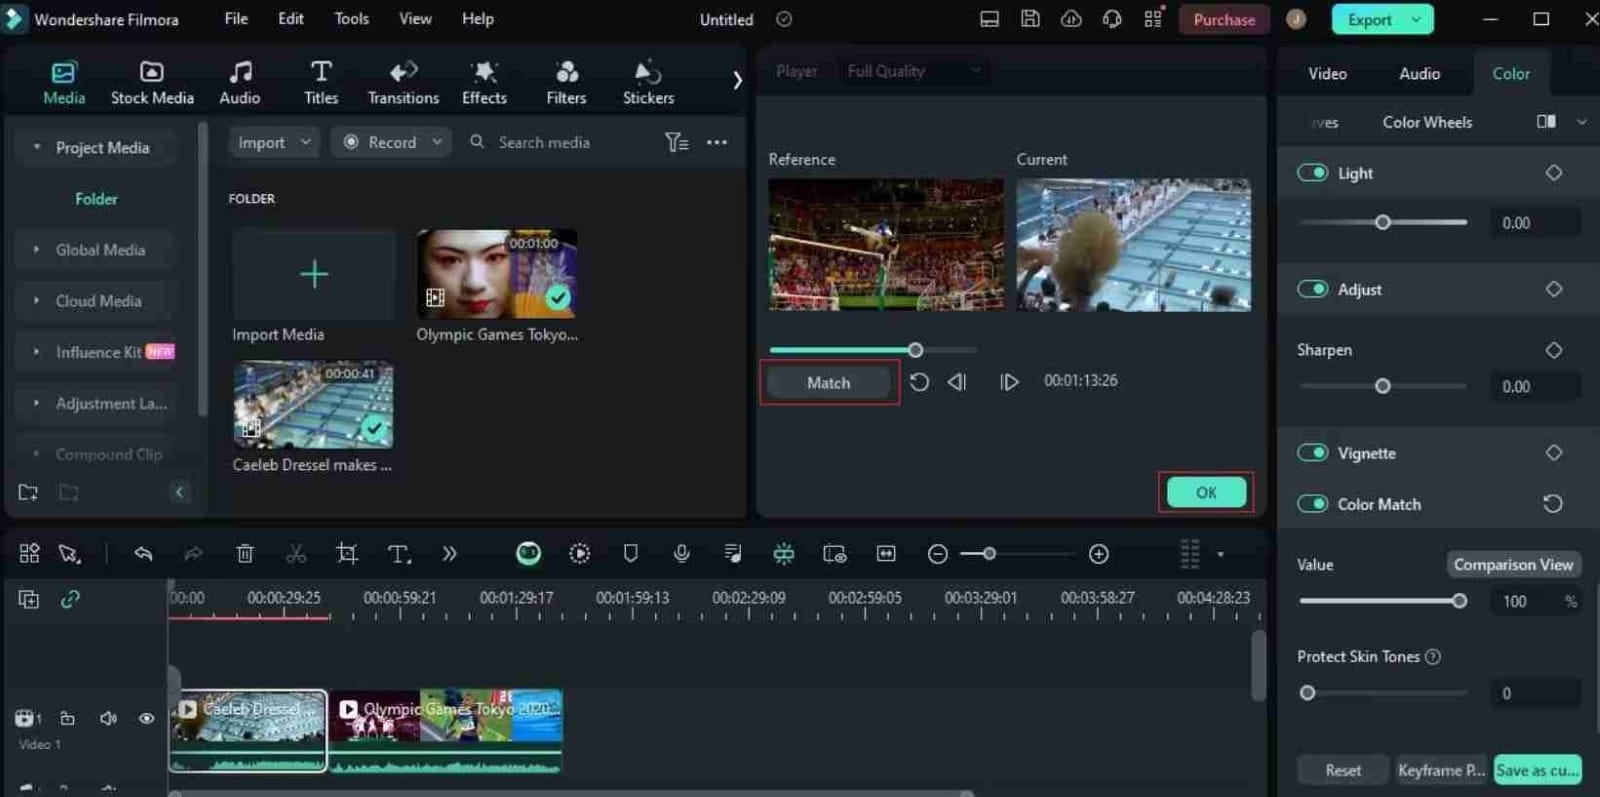Click the timeline delete trash icon
Viewport: 1600px width, 797px height.
point(245,554)
